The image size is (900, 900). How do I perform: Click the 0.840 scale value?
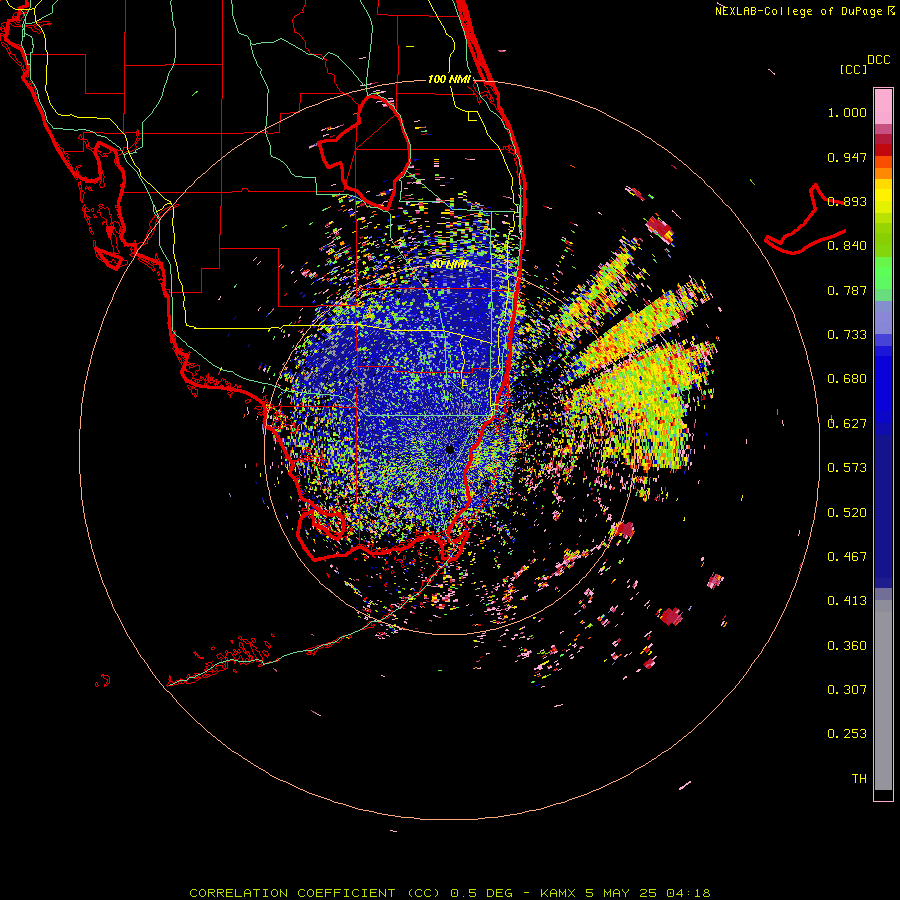tap(847, 246)
